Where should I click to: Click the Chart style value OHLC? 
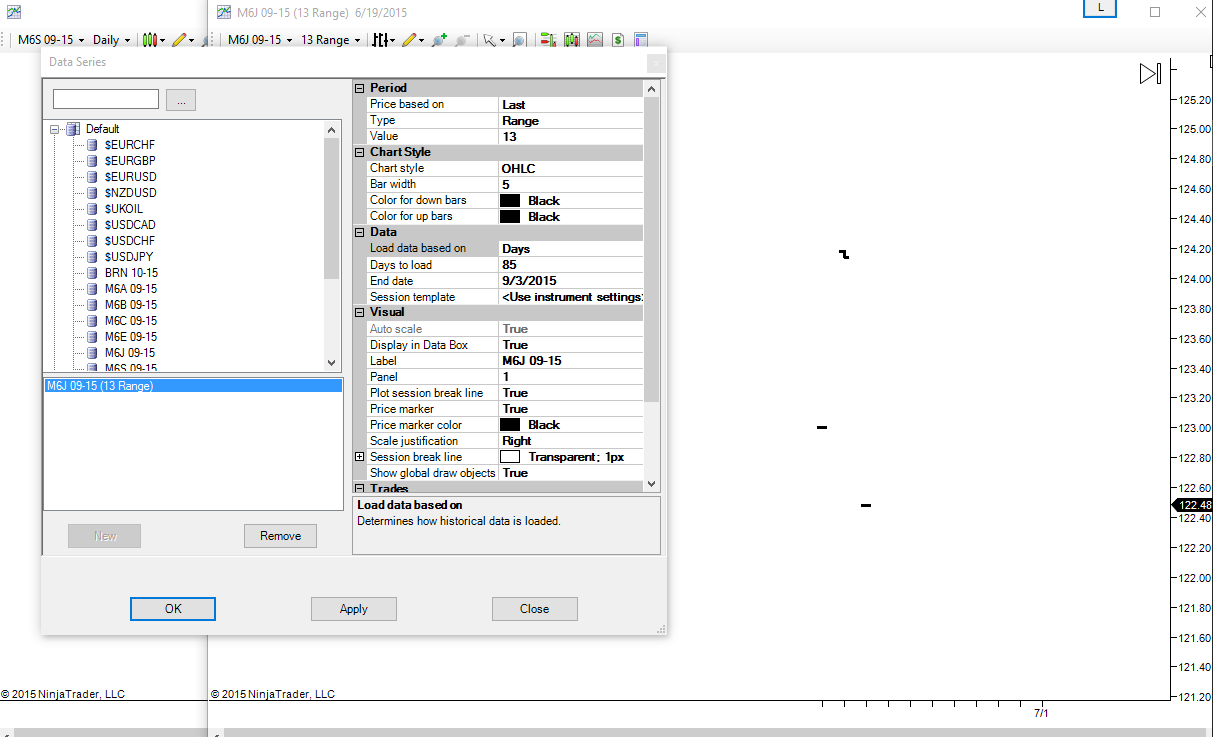[571, 168]
